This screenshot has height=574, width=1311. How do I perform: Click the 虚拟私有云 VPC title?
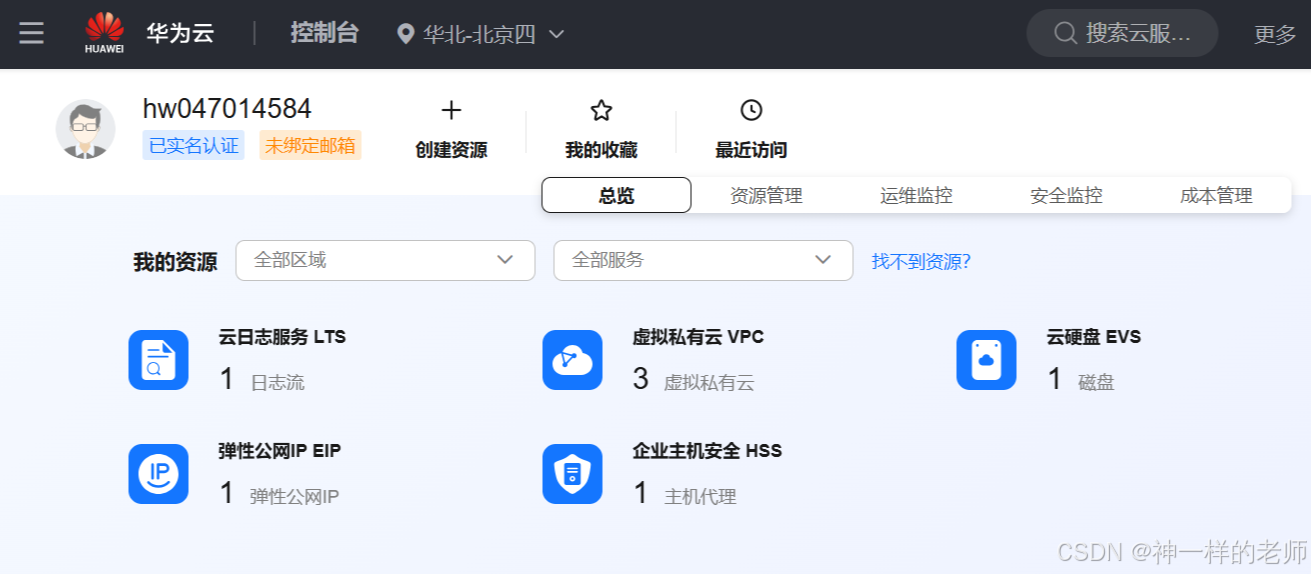698,337
